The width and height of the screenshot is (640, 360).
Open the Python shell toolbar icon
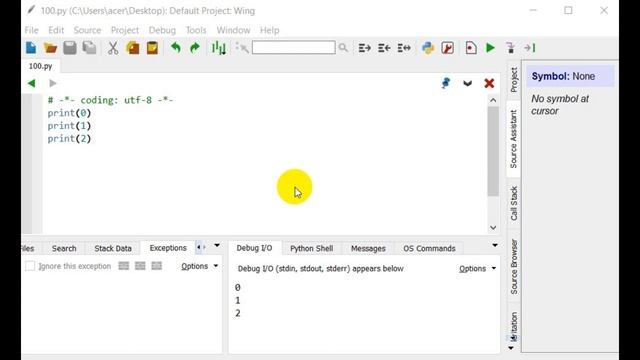coord(428,48)
